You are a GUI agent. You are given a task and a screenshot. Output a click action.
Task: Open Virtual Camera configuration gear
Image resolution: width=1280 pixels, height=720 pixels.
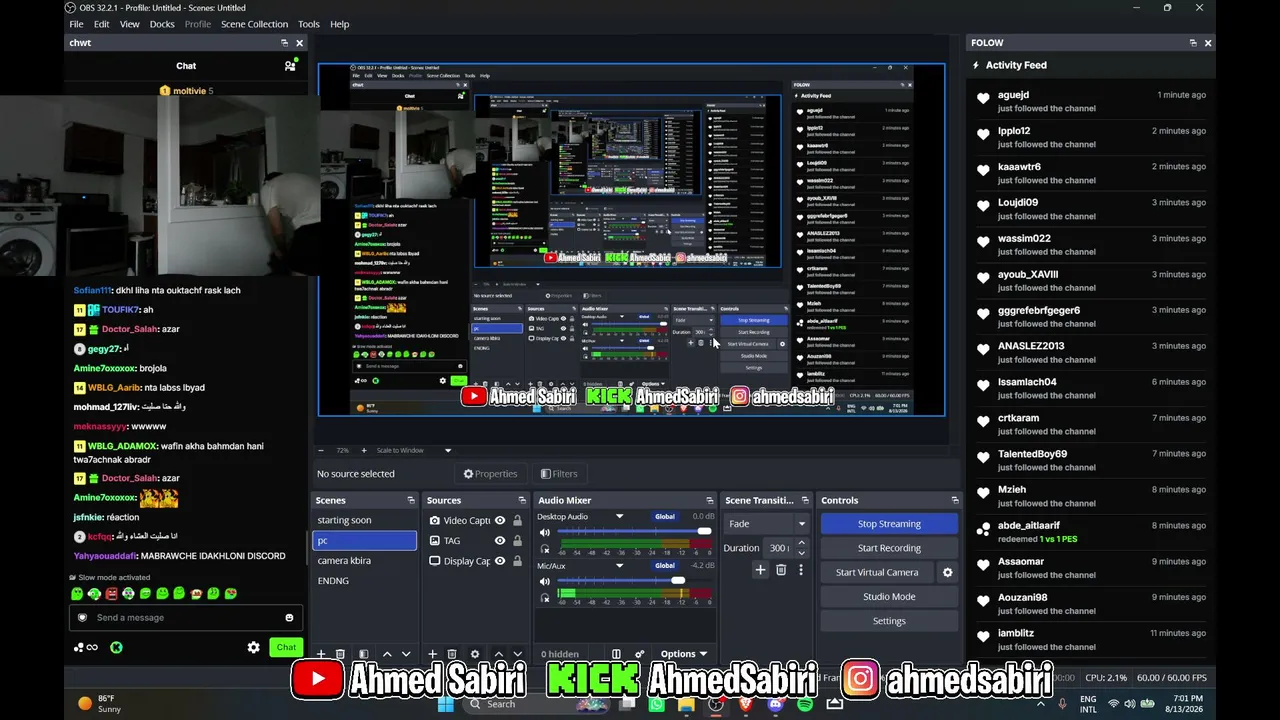coord(947,572)
